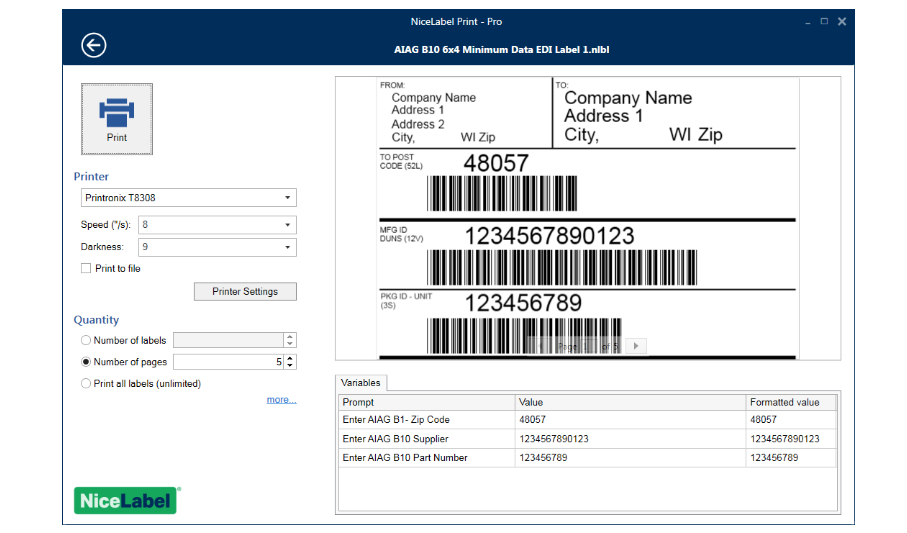The width and height of the screenshot is (907, 533).
Task: Open Printer Settings
Action: click(245, 292)
